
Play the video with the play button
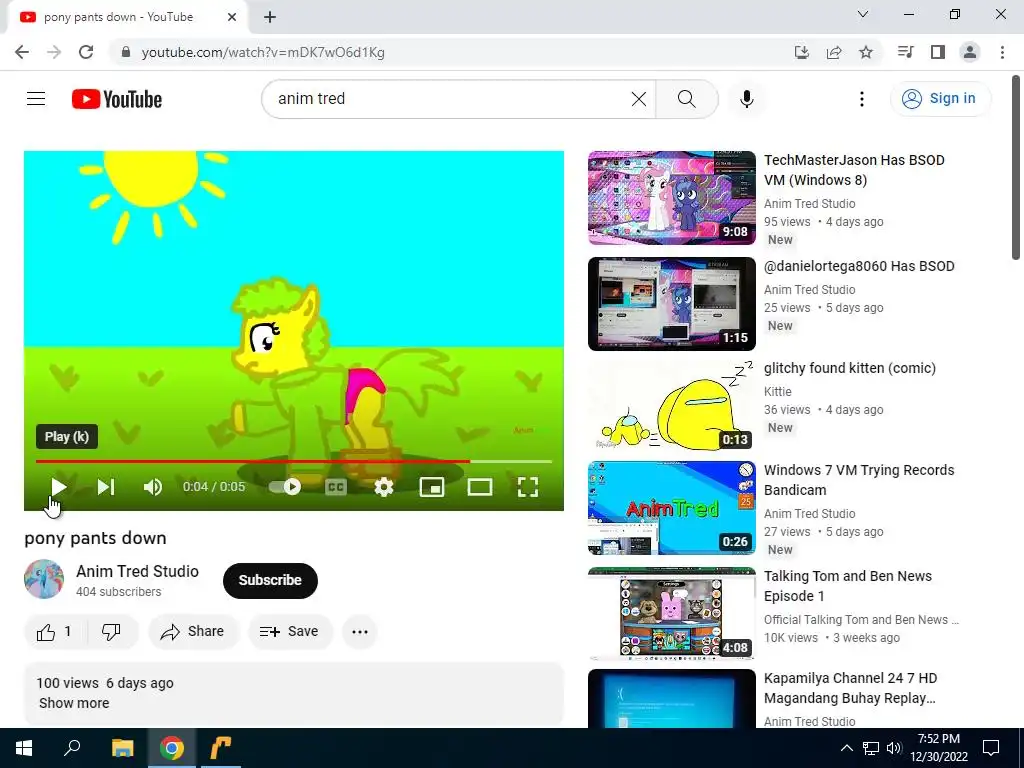pos(58,487)
